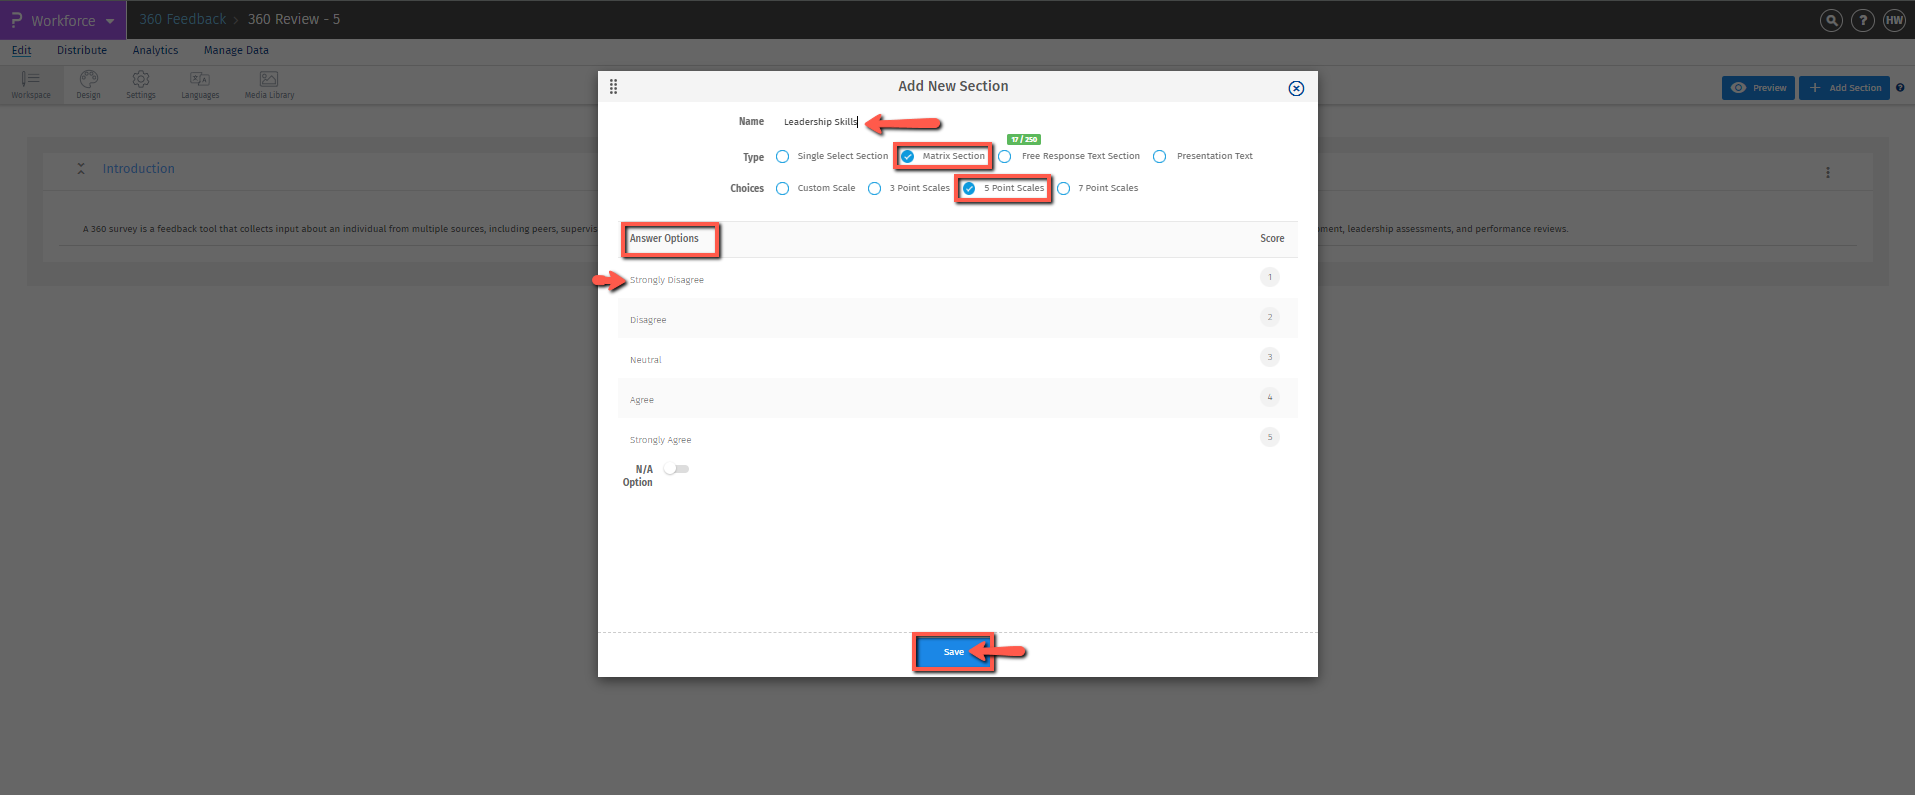
Task: Edit the Neutral answer option
Action: coord(646,360)
